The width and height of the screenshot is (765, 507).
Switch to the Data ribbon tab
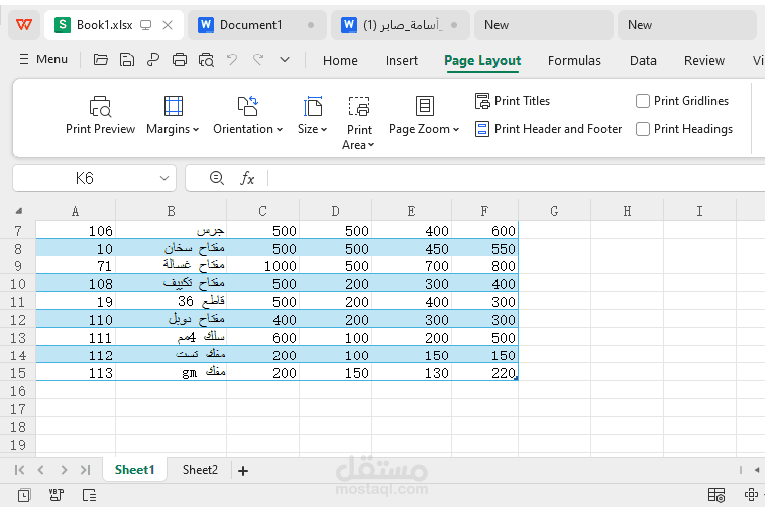643,61
